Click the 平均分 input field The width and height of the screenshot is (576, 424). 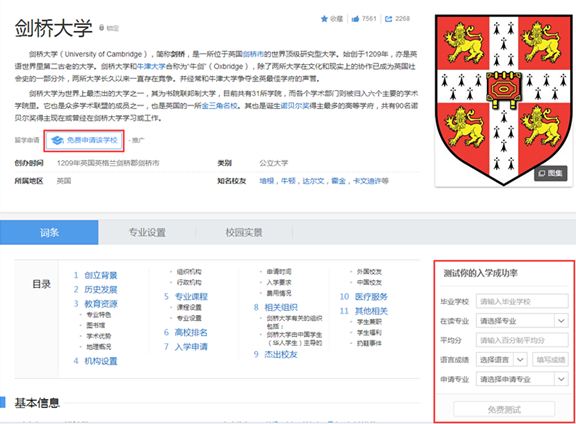click(522, 340)
